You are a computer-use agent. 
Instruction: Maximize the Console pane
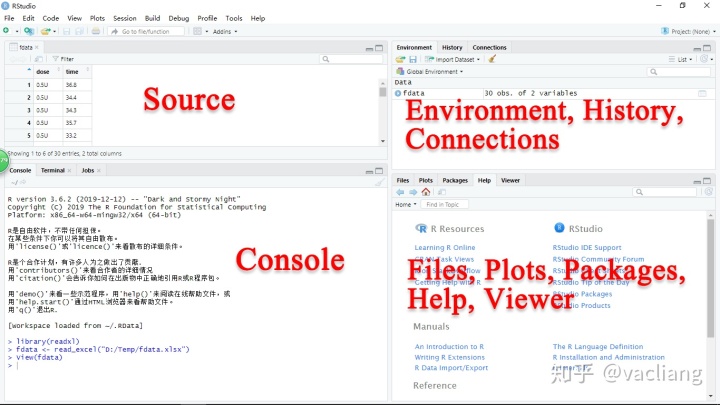coord(379,171)
